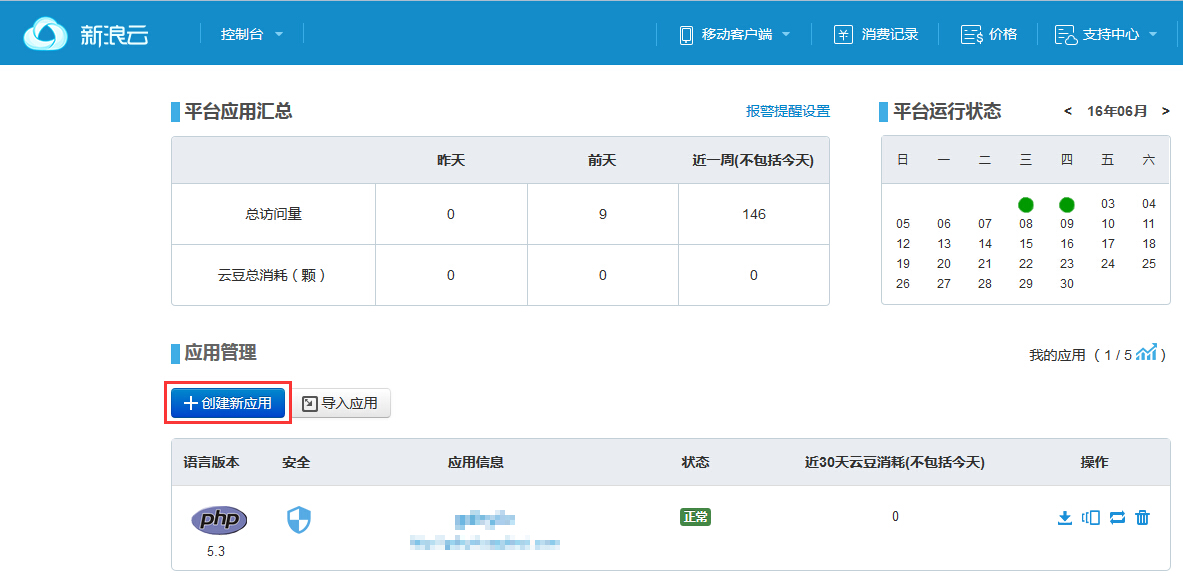Select calendar date 30
This screenshot has height=580, width=1183.
pos(1067,284)
